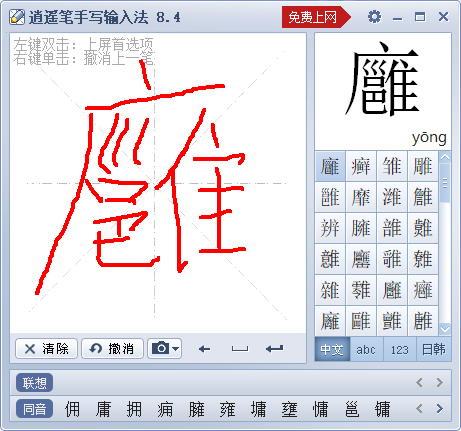
Task: Click inside the handwriting canvas area
Action: pos(158,183)
